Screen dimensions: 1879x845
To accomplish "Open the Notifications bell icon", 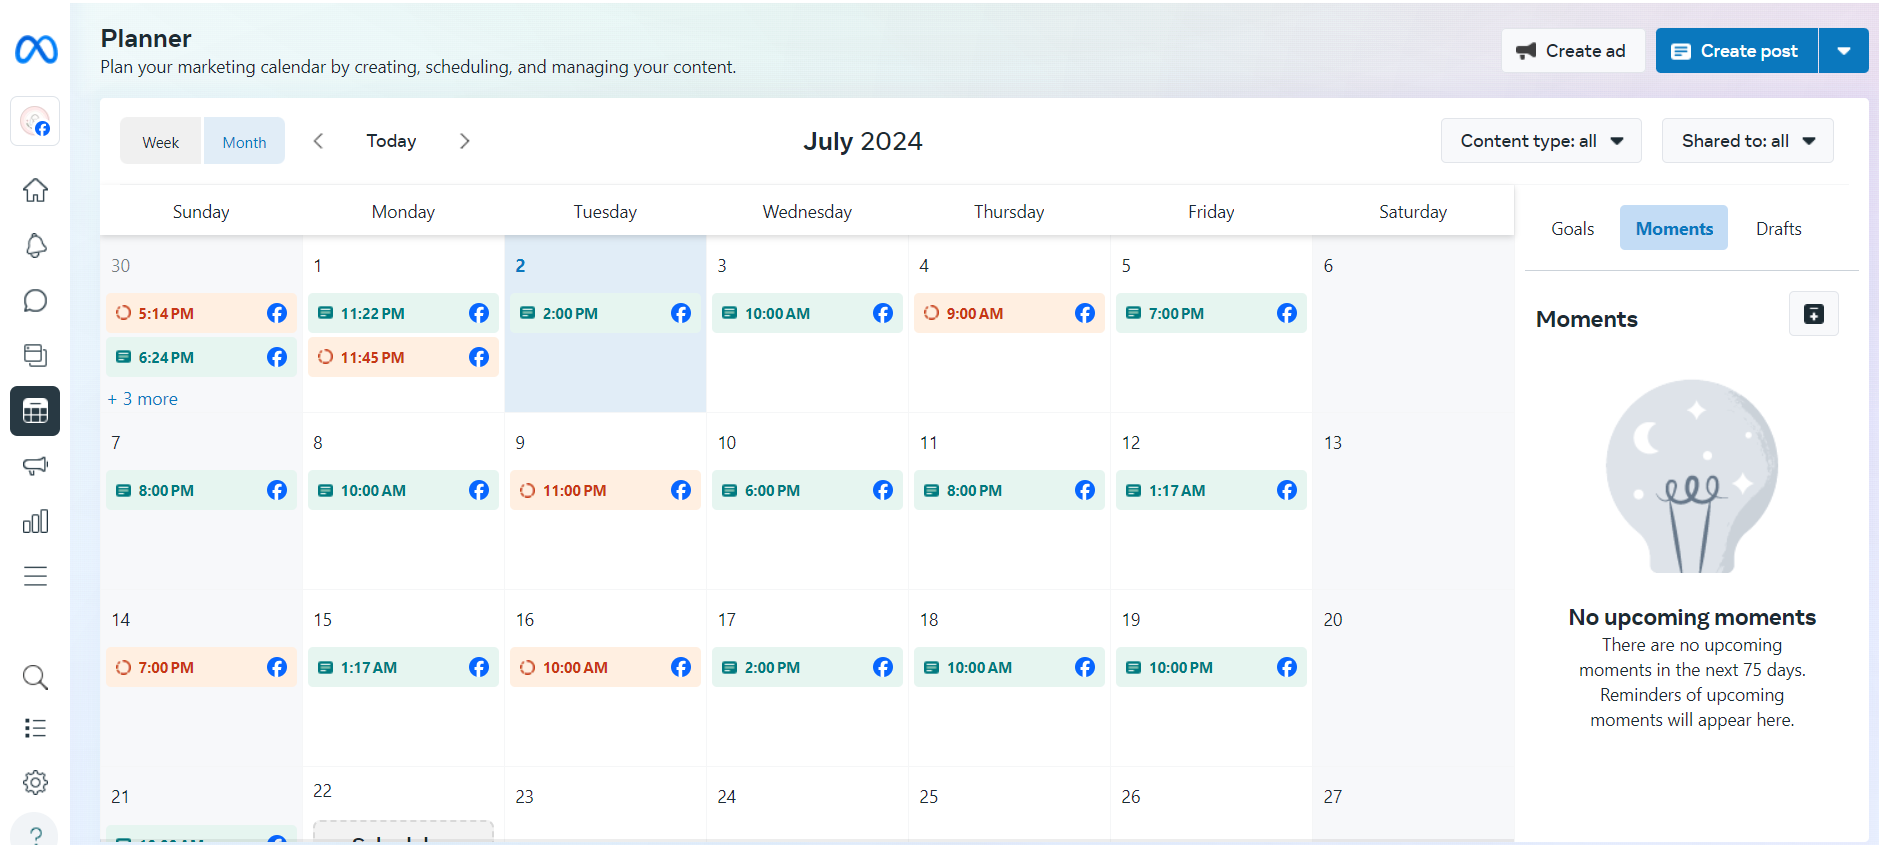I will tap(35, 246).
